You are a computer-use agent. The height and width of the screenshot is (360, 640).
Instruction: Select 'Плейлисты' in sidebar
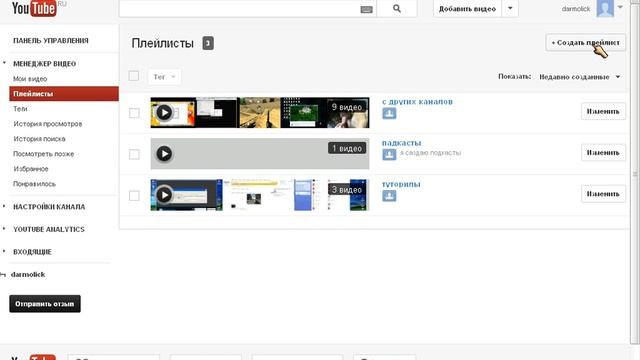(64, 93)
